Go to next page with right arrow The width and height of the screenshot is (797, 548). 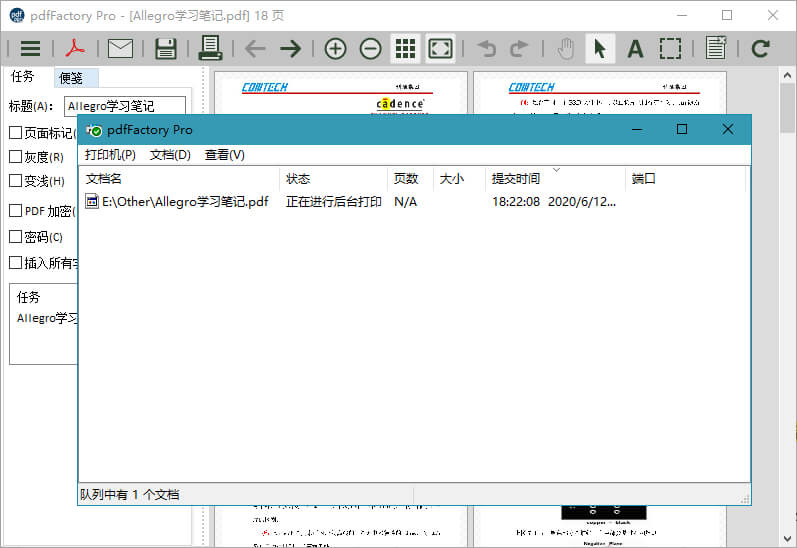pos(290,49)
